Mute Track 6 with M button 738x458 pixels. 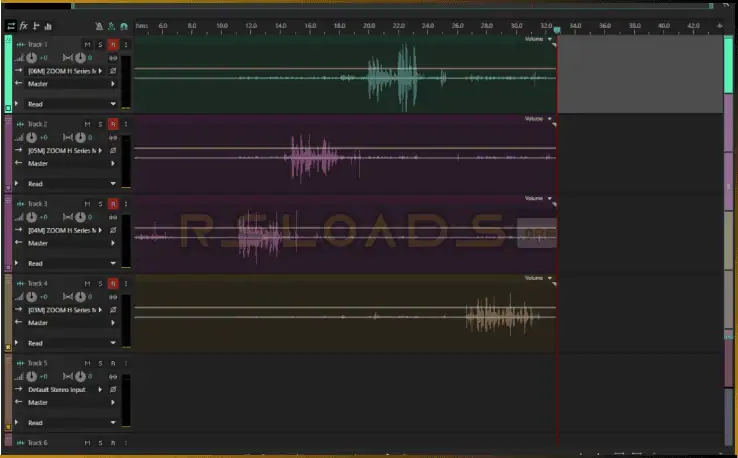point(87,443)
